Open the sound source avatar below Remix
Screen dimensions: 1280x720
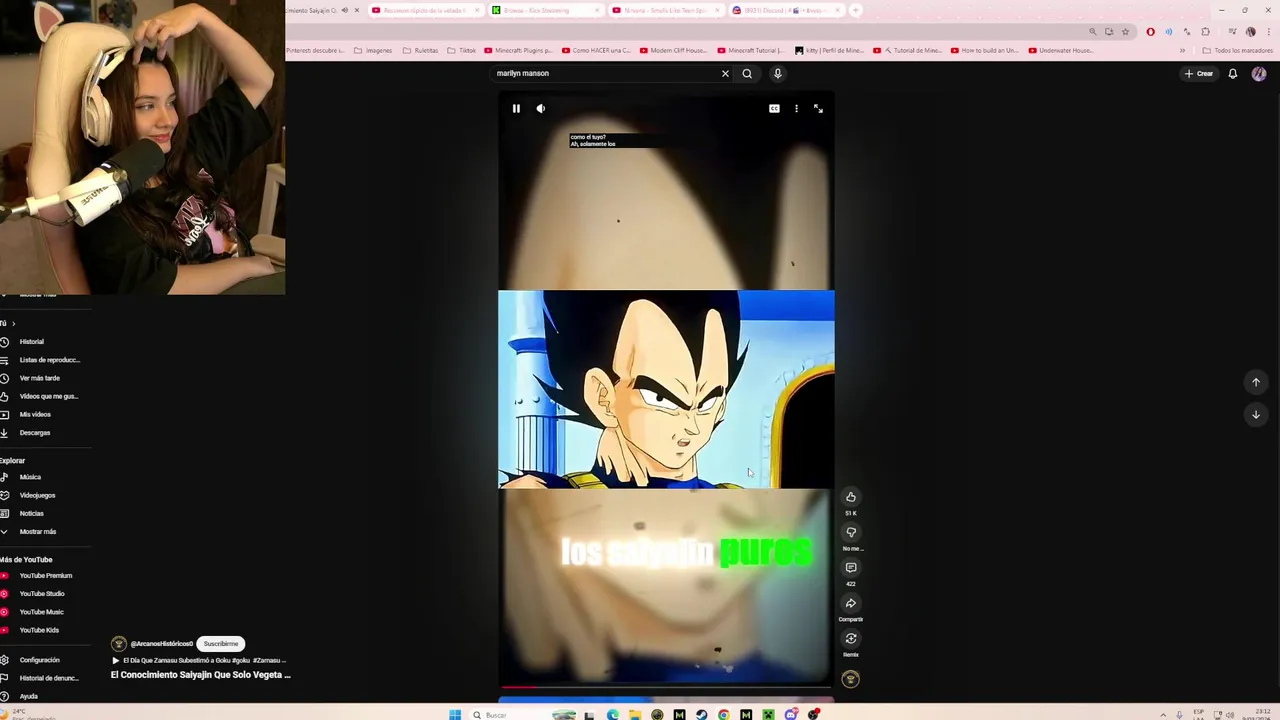click(x=851, y=679)
